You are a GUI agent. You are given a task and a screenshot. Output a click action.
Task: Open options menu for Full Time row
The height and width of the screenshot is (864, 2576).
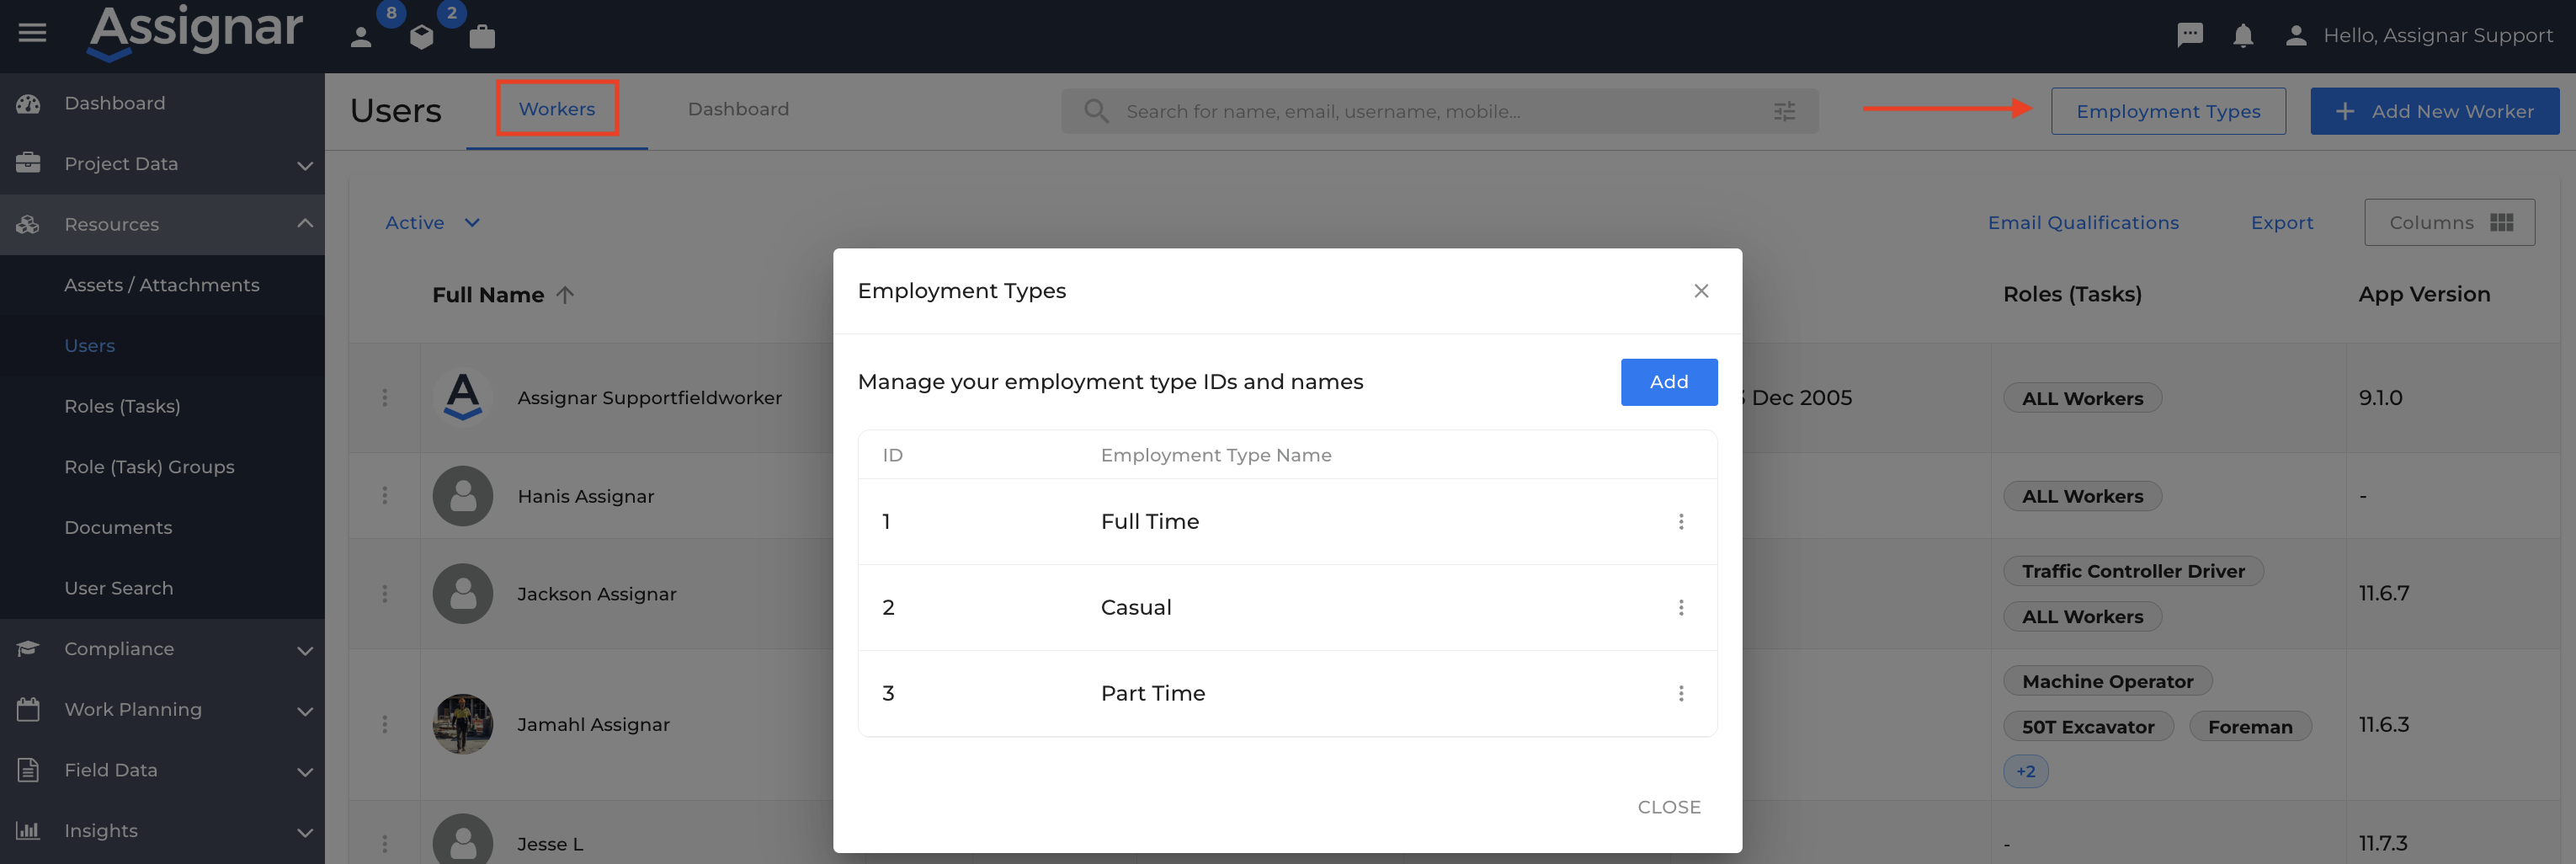1681,522
